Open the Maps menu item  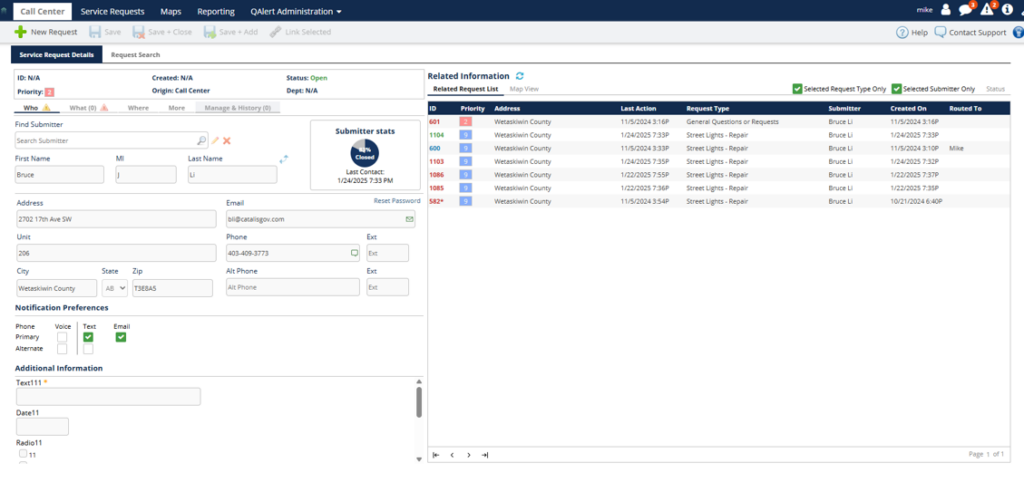point(171,11)
